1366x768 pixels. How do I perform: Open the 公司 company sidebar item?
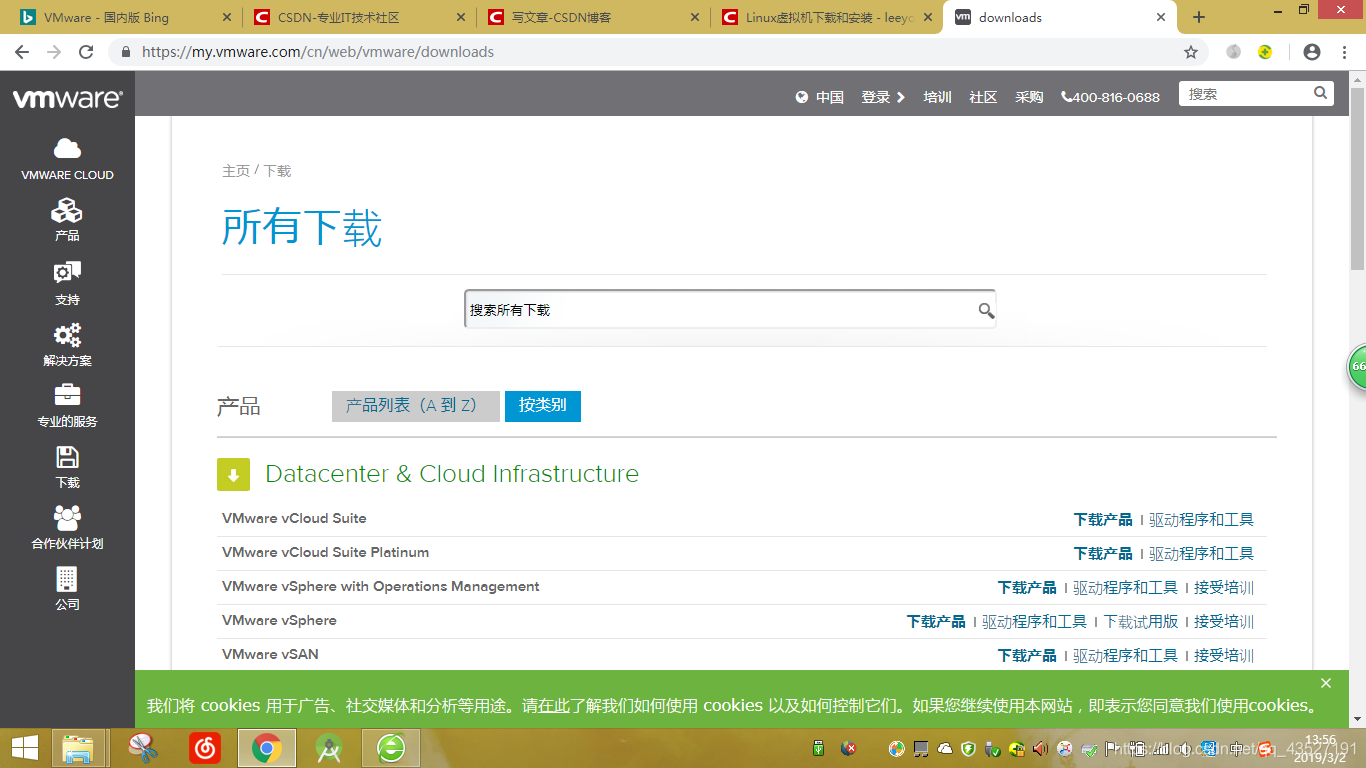click(x=67, y=589)
